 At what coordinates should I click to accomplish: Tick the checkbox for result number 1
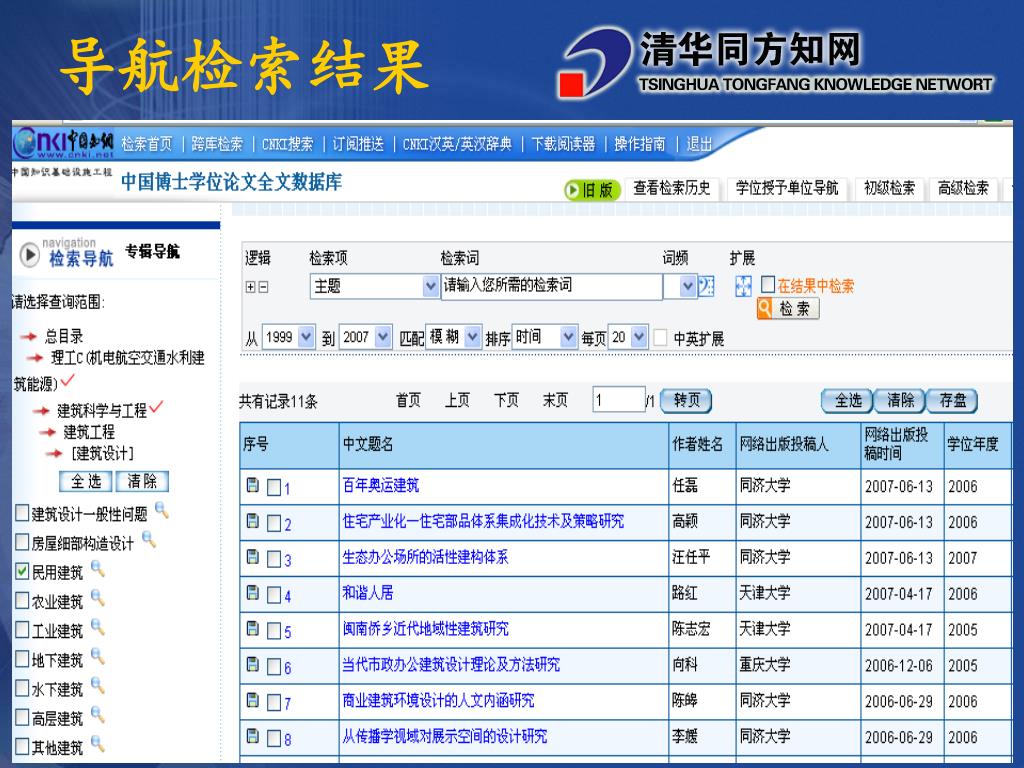point(274,487)
